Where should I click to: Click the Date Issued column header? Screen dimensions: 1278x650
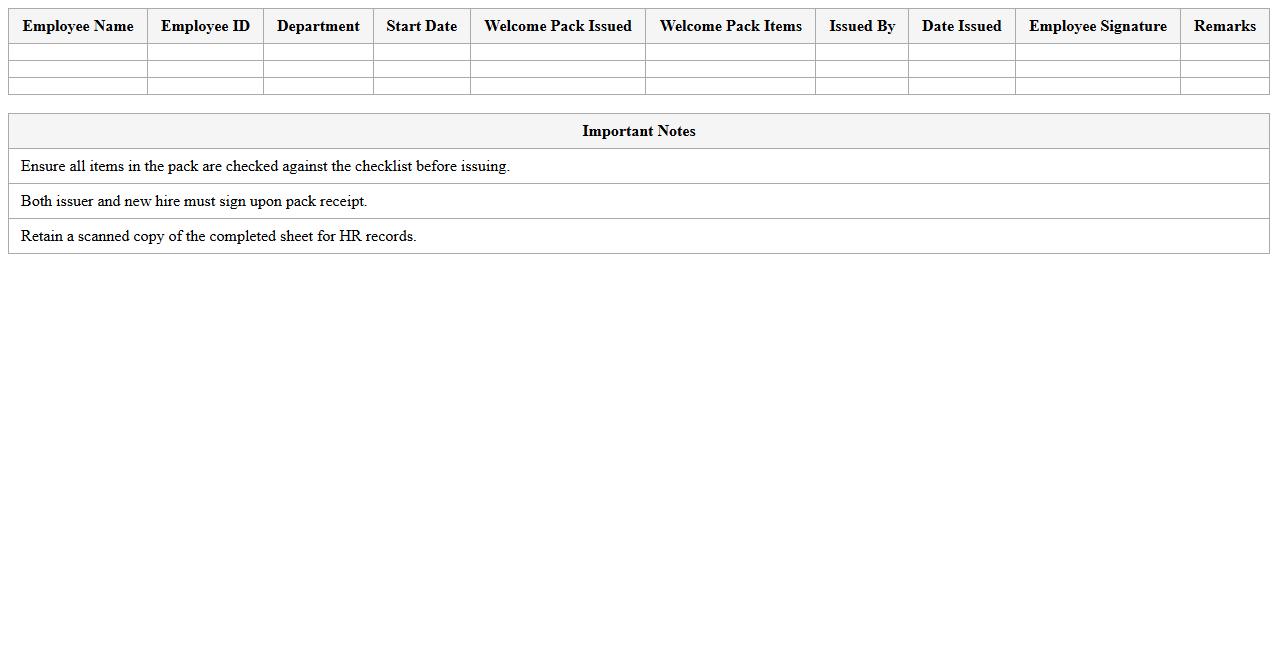pos(960,26)
